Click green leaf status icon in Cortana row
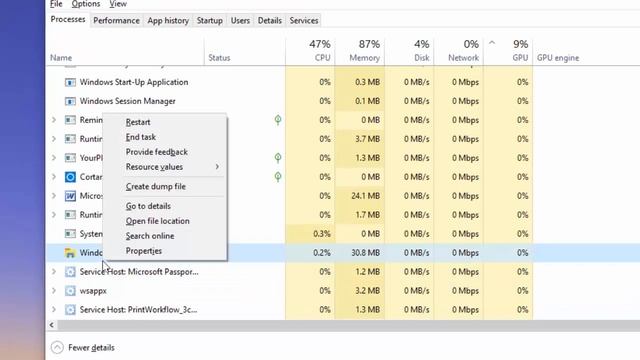The image size is (640, 360). [278, 177]
